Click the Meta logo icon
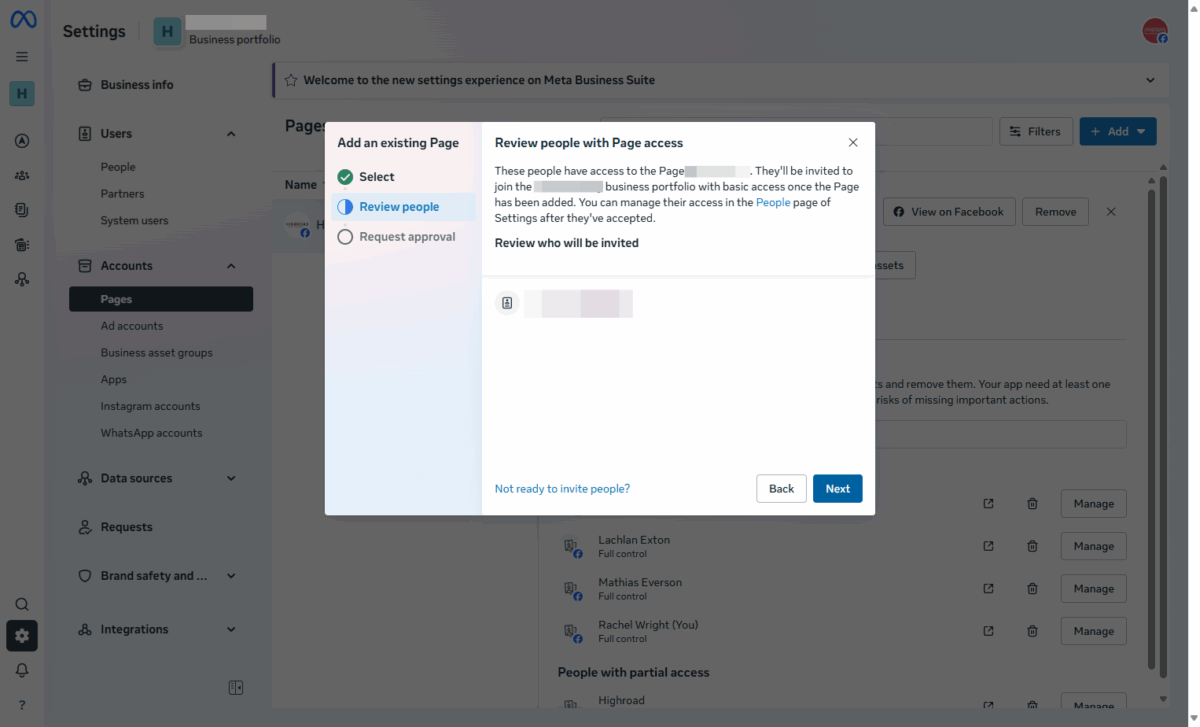1200x727 pixels. click(x=22, y=21)
